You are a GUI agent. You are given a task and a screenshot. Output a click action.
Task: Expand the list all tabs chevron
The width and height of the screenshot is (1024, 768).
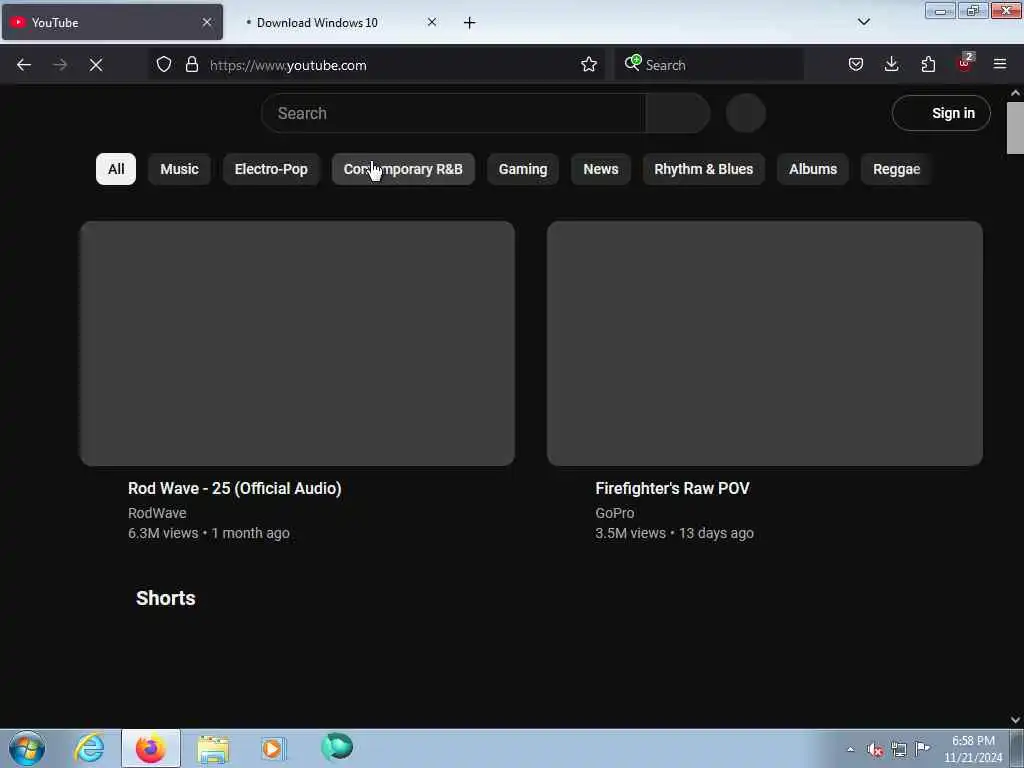click(x=864, y=22)
